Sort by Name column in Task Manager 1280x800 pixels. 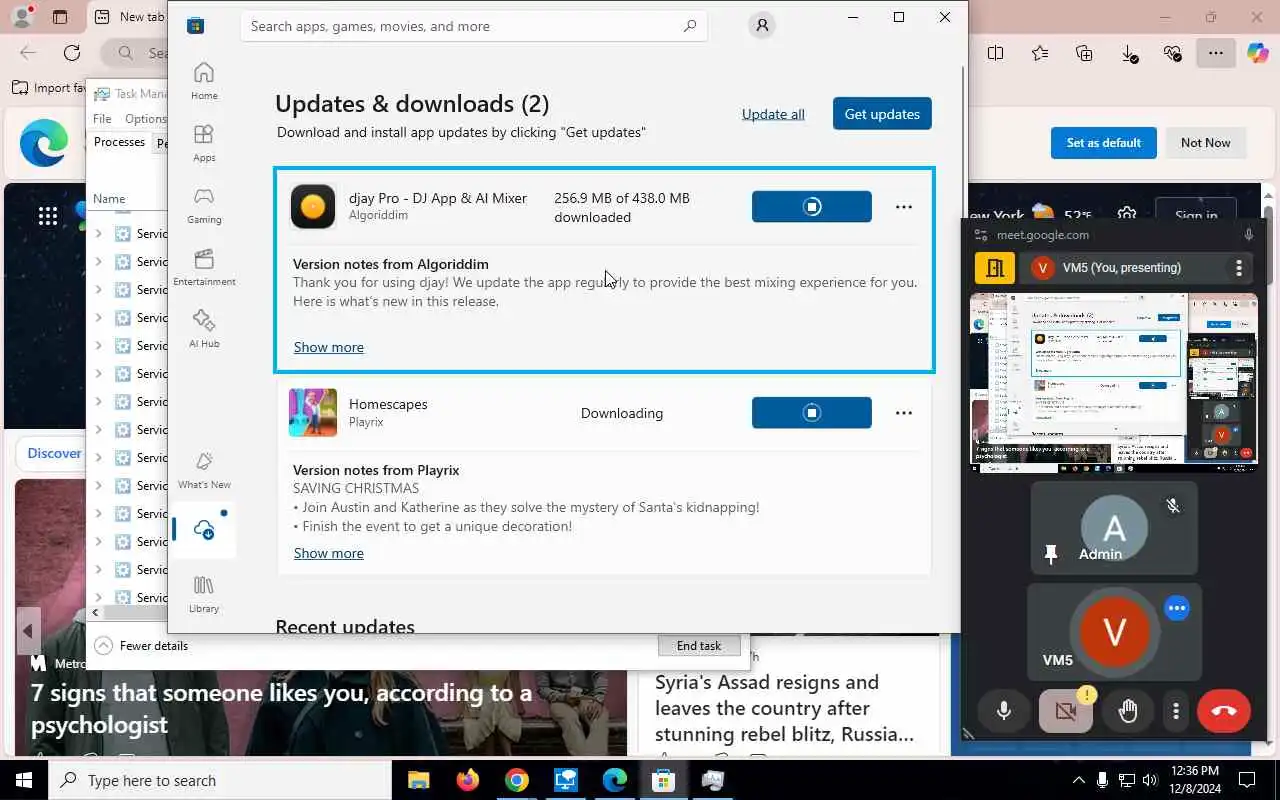pyautogui.click(x=109, y=198)
